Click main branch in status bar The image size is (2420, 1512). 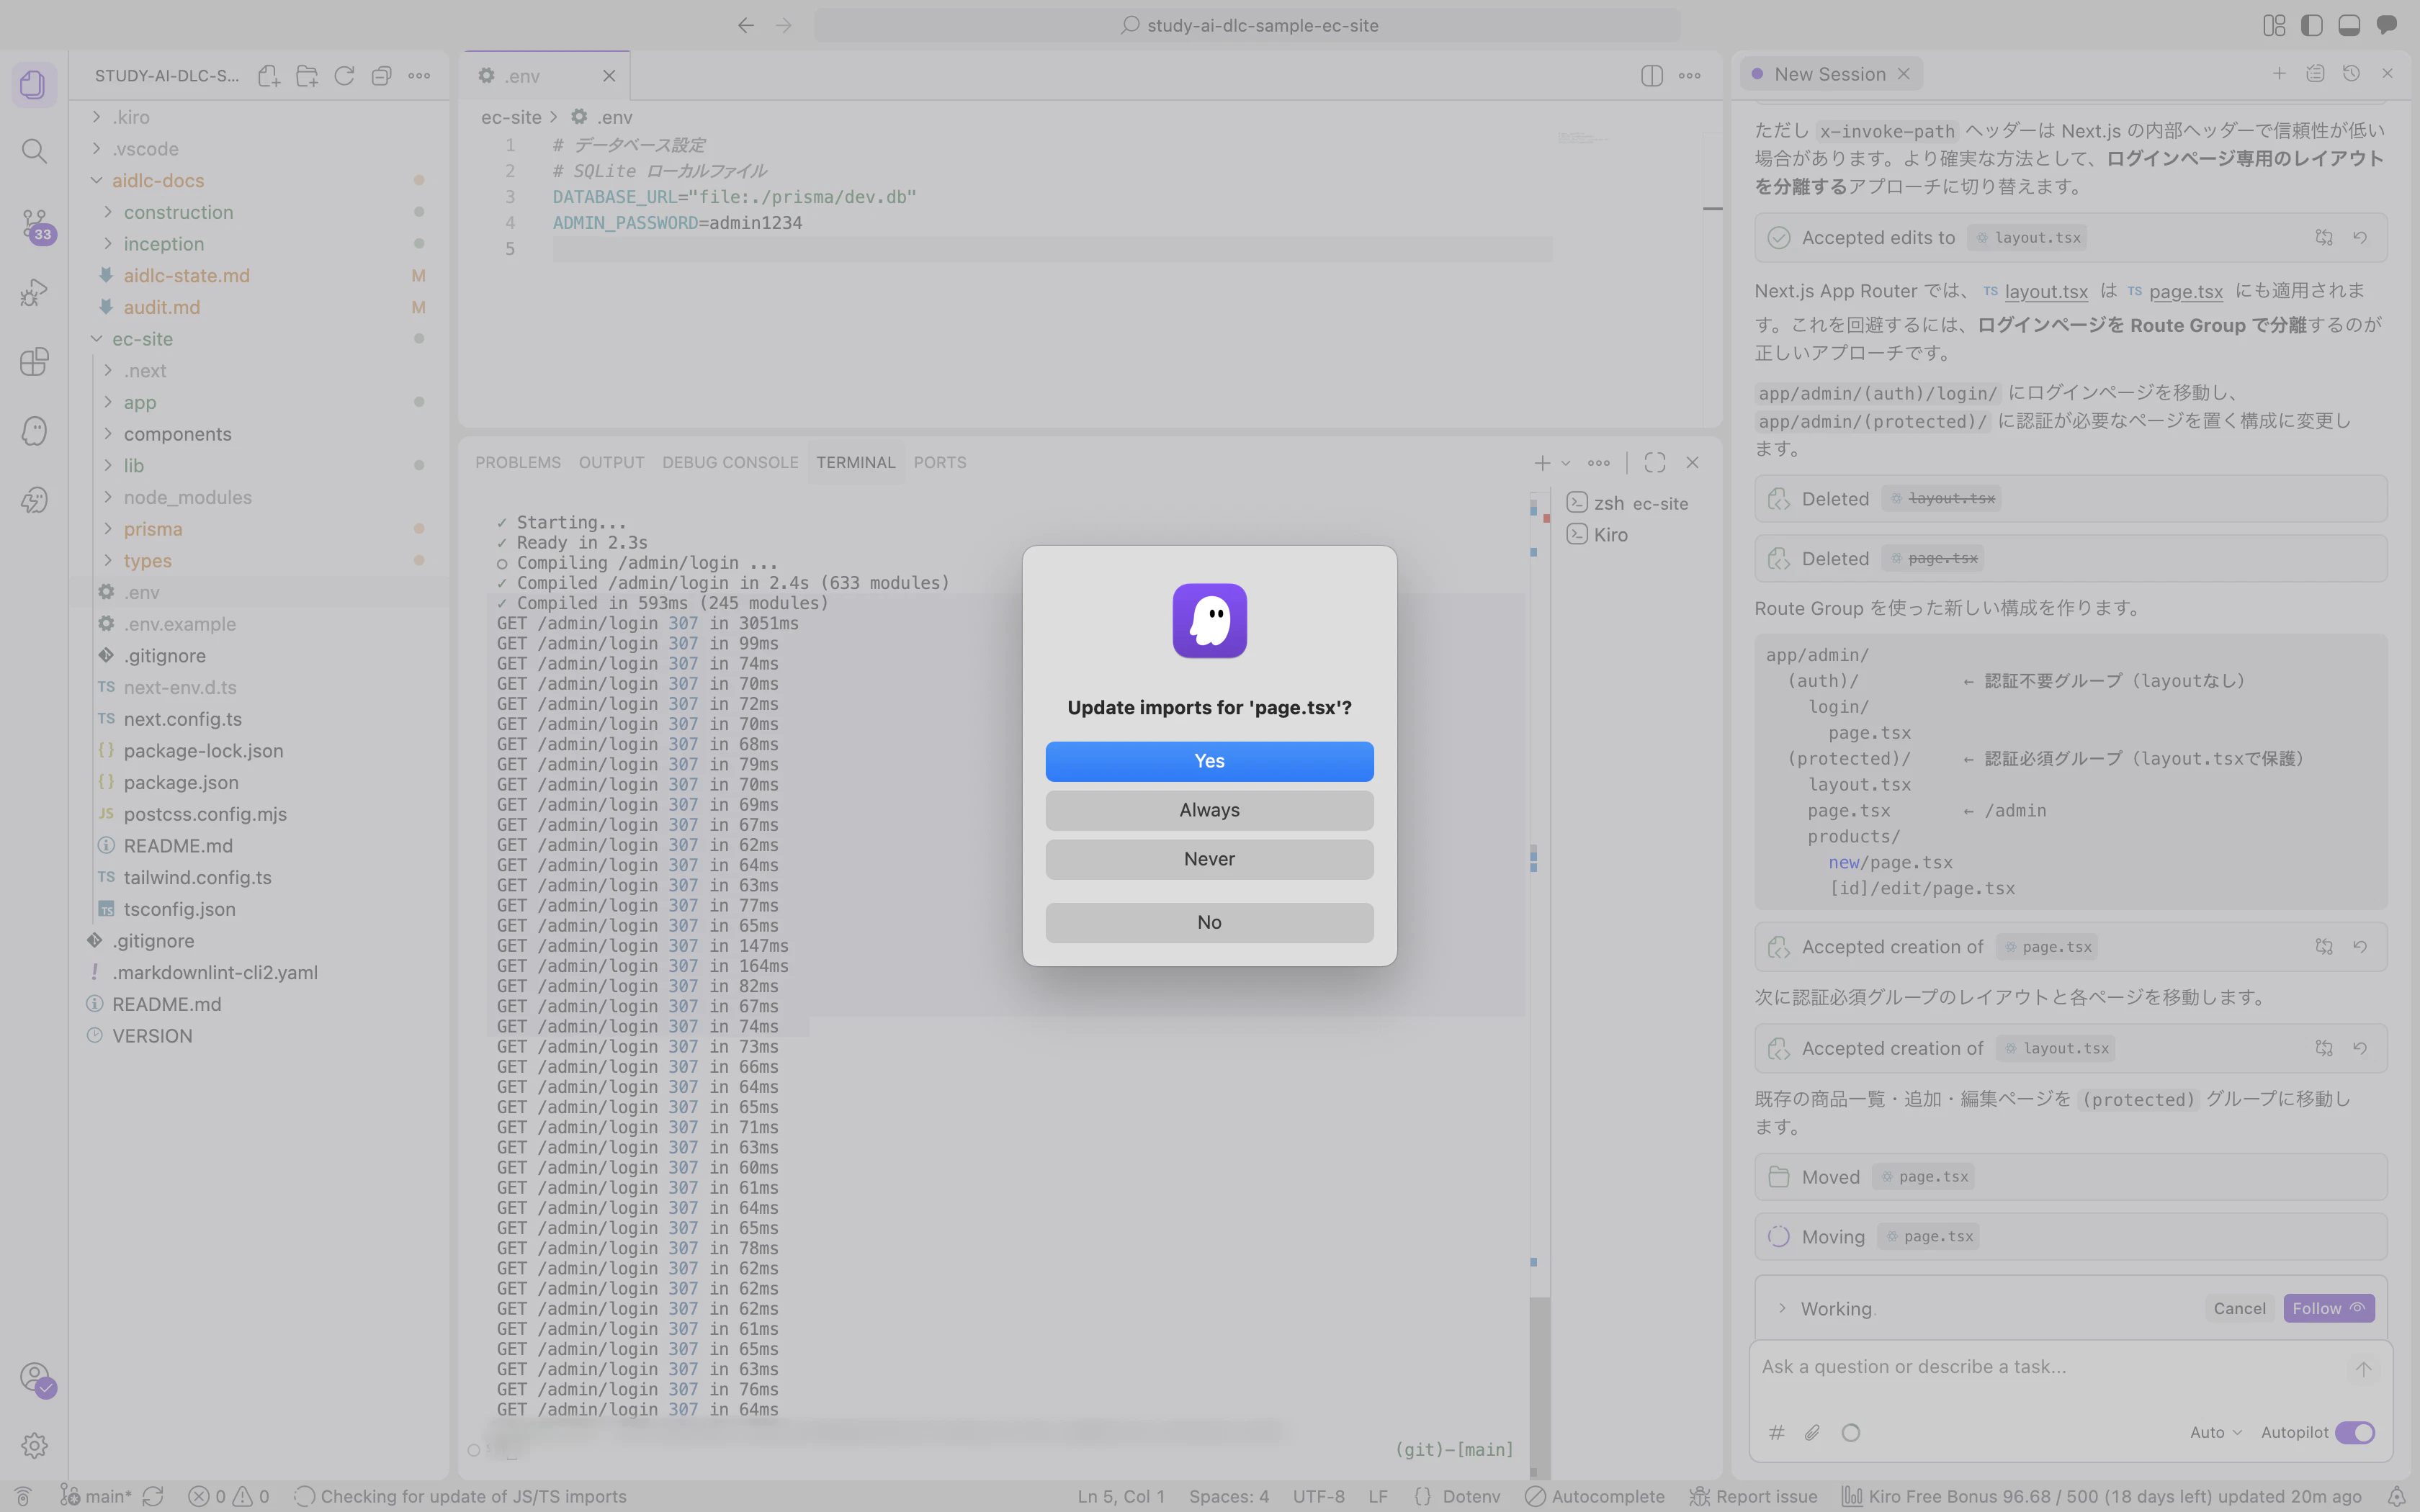click(x=96, y=1496)
